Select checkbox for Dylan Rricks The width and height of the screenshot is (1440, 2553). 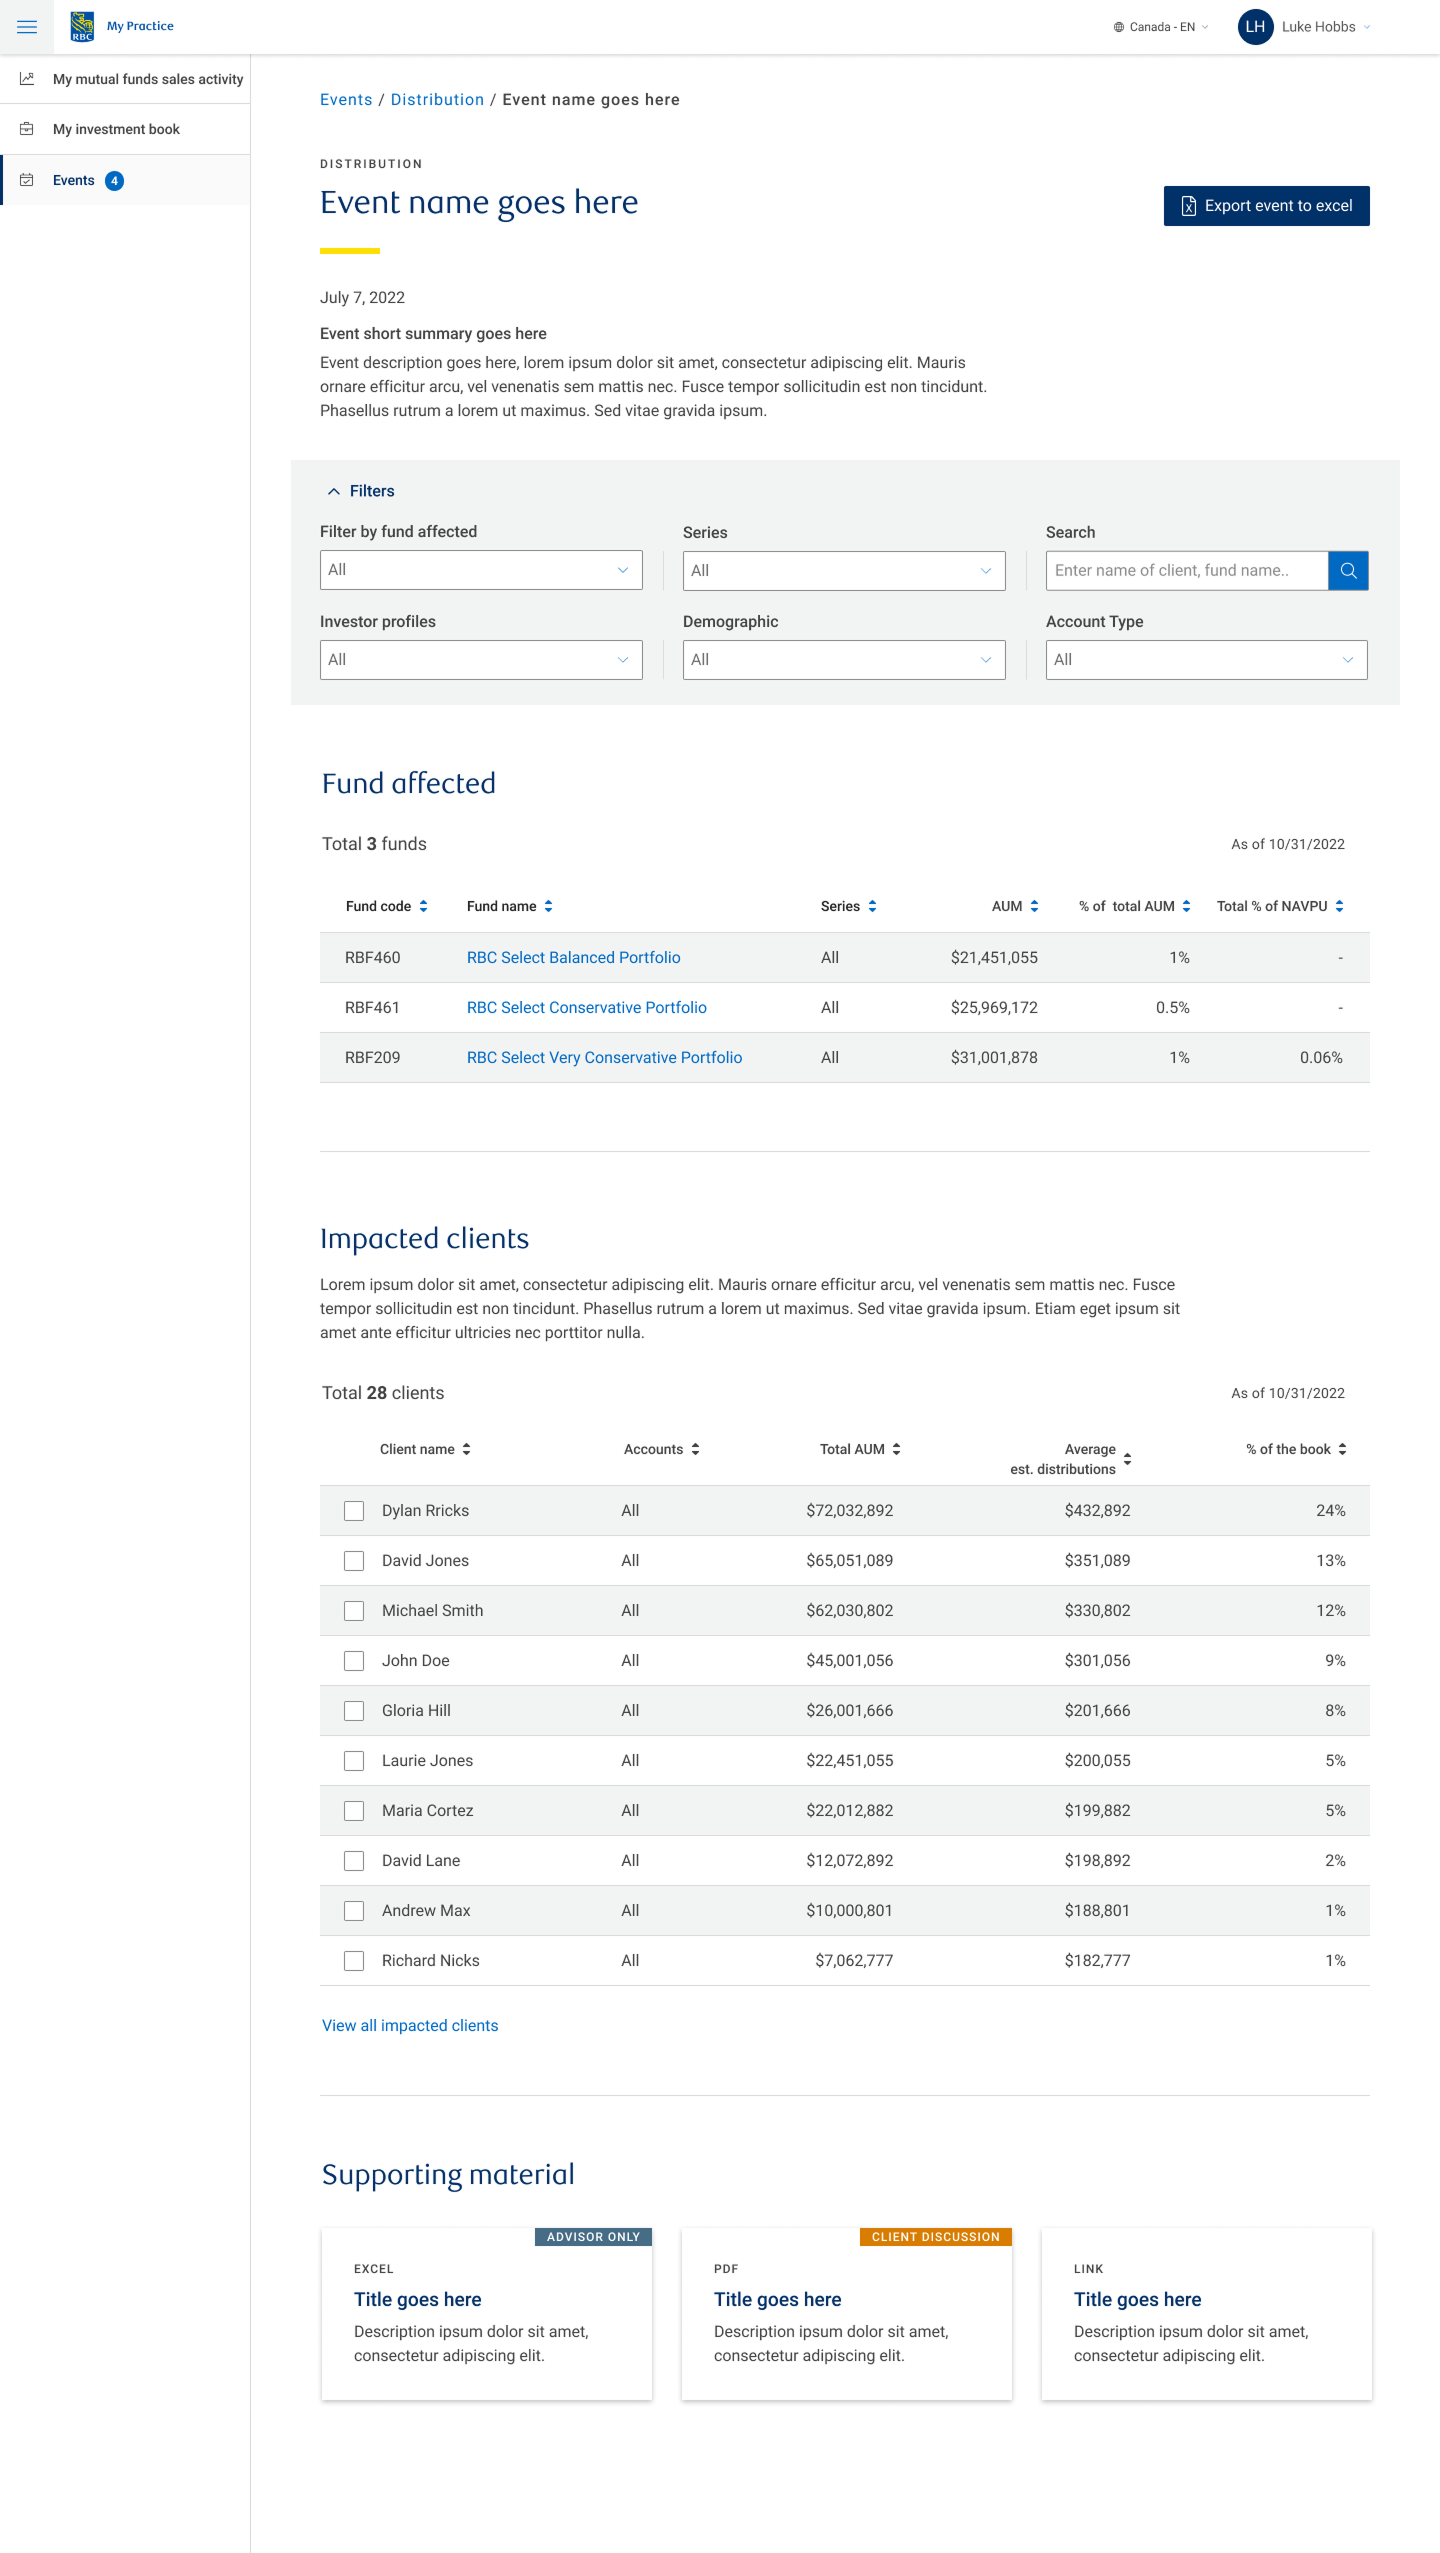(x=354, y=1511)
